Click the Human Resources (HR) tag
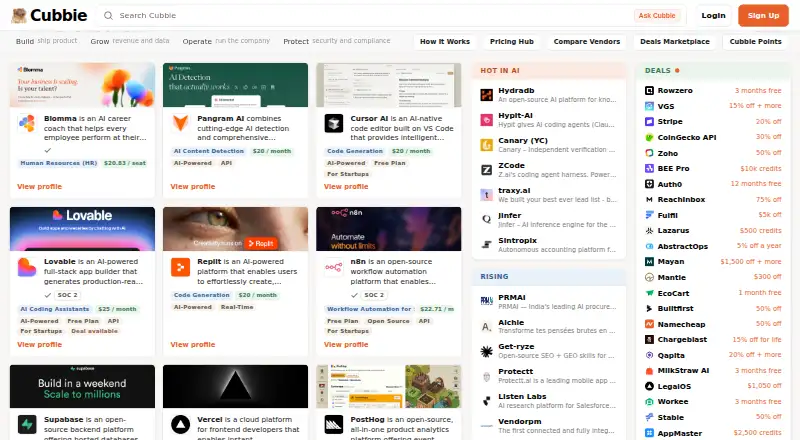 pyautogui.click(x=59, y=163)
